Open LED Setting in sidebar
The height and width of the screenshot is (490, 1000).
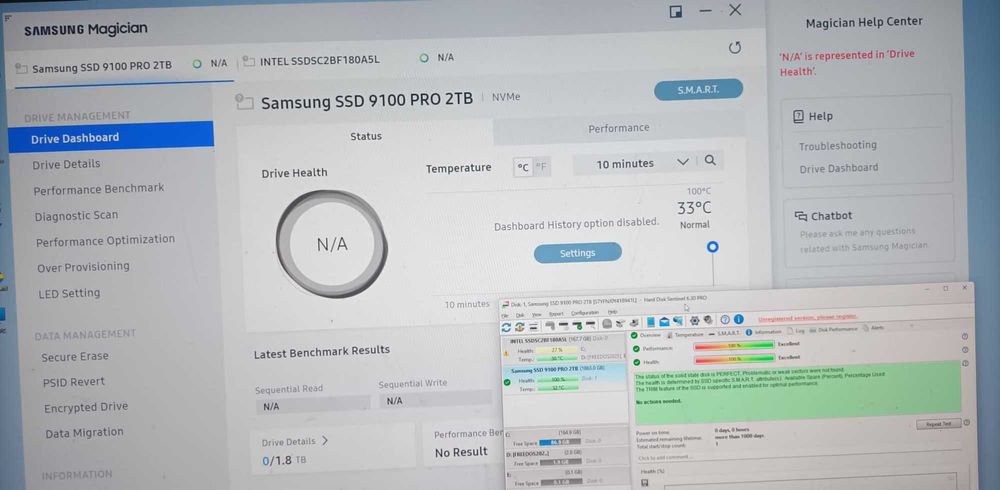(x=70, y=293)
